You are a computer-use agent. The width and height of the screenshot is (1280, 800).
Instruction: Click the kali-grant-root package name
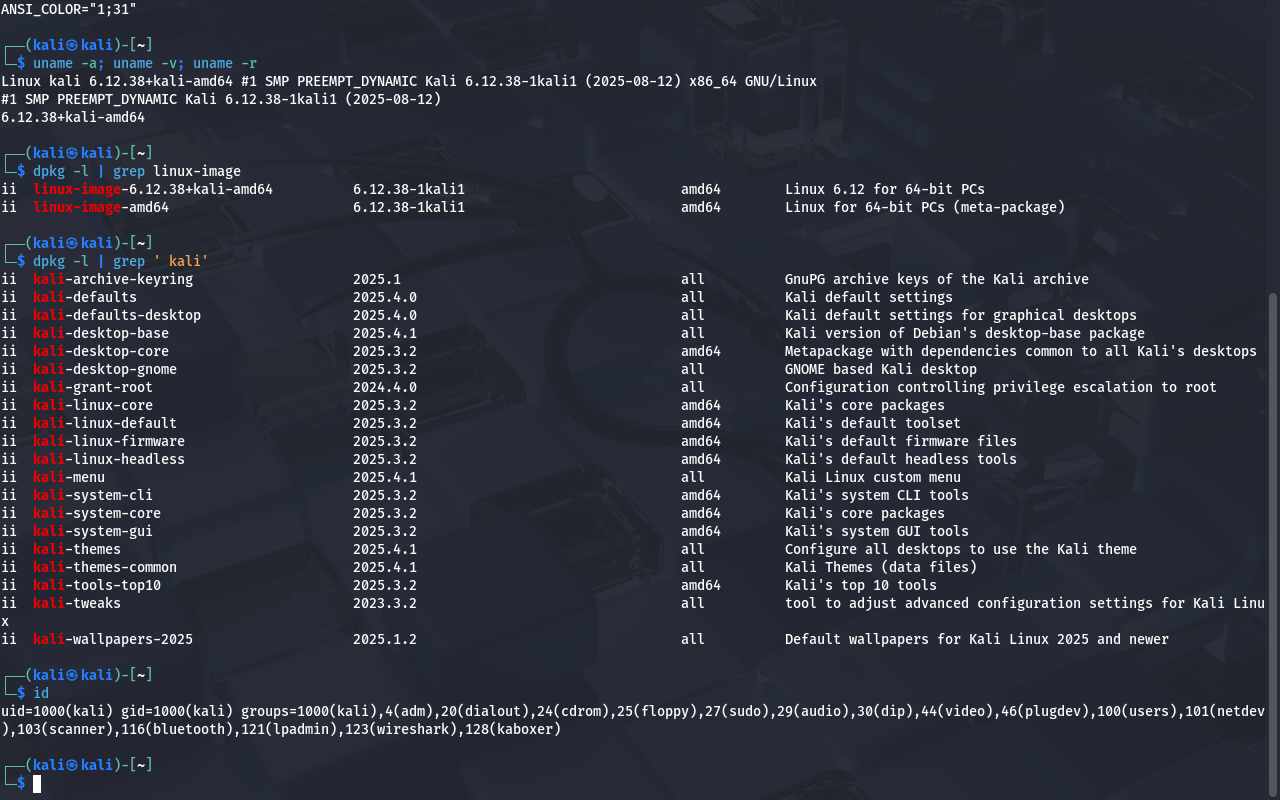(x=93, y=387)
